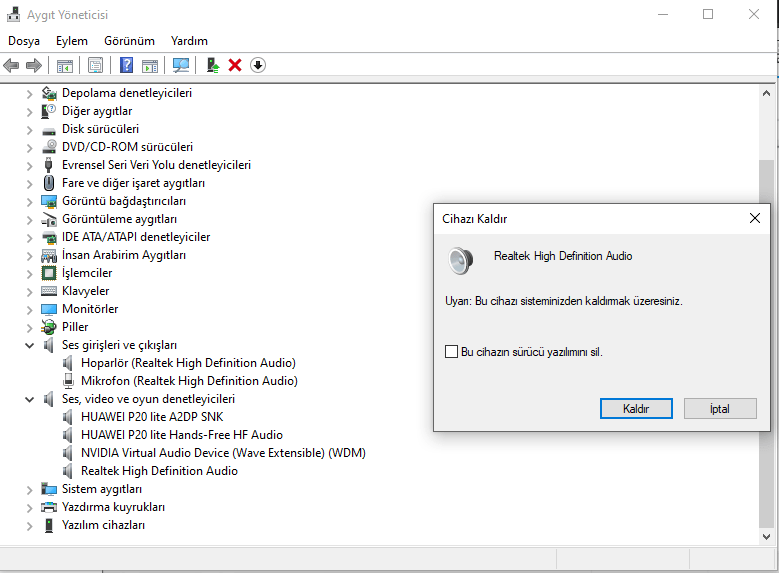Click the Görüntü bağdaştırıcıları icon
The image size is (779, 573).
pyautogui.click(x=49, y=201)
